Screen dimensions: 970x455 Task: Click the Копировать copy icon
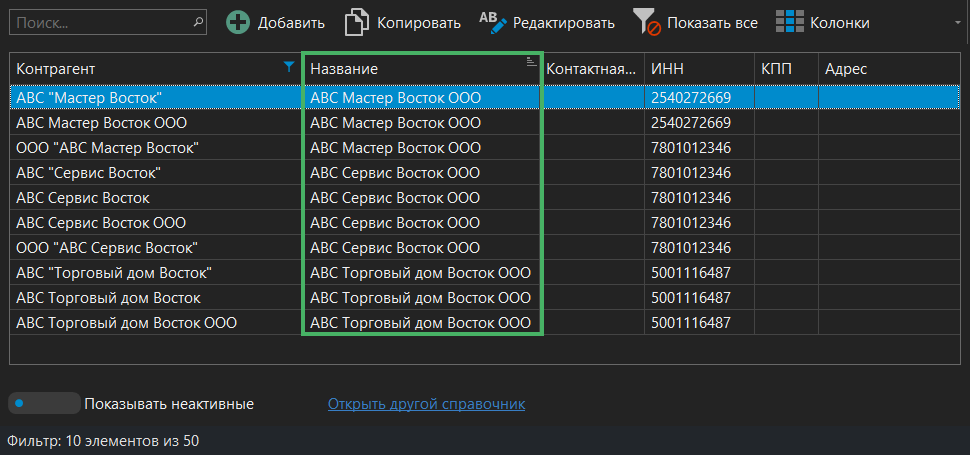click(x=357, y=22)
